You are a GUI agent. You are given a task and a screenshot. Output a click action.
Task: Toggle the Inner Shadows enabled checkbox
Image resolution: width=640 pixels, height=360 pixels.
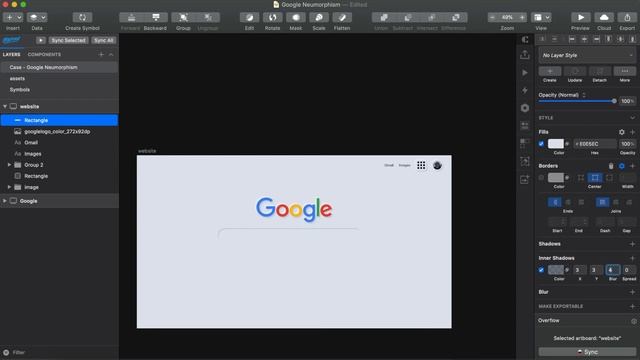(541, 270)
